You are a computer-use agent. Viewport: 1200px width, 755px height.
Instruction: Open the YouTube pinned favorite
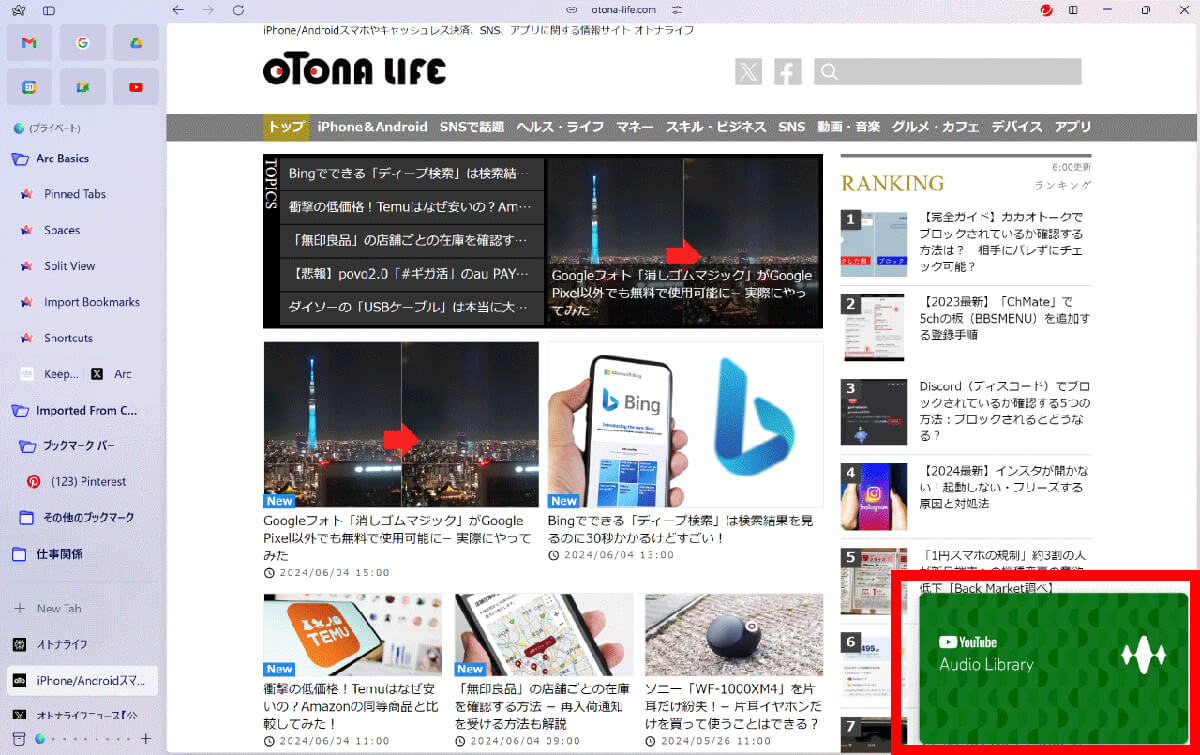[135, 87]
